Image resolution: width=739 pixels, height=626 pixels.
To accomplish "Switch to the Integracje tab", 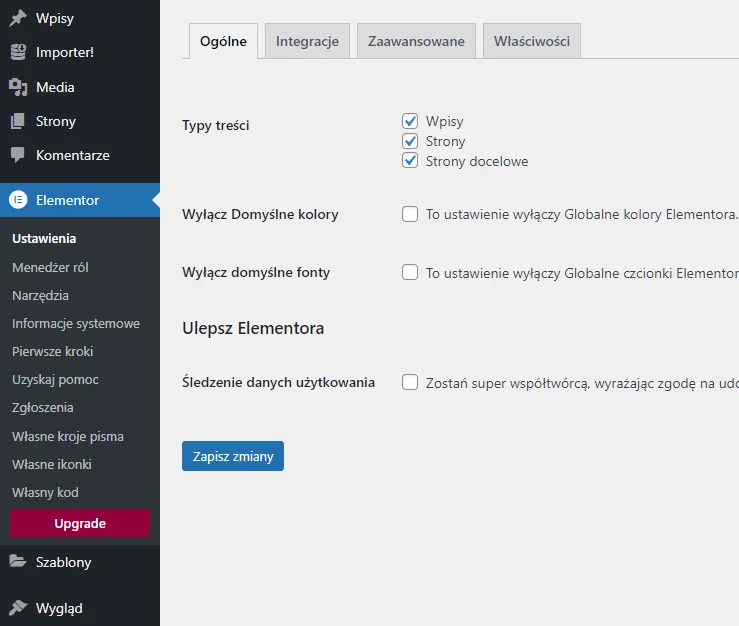I will point(307,41).
